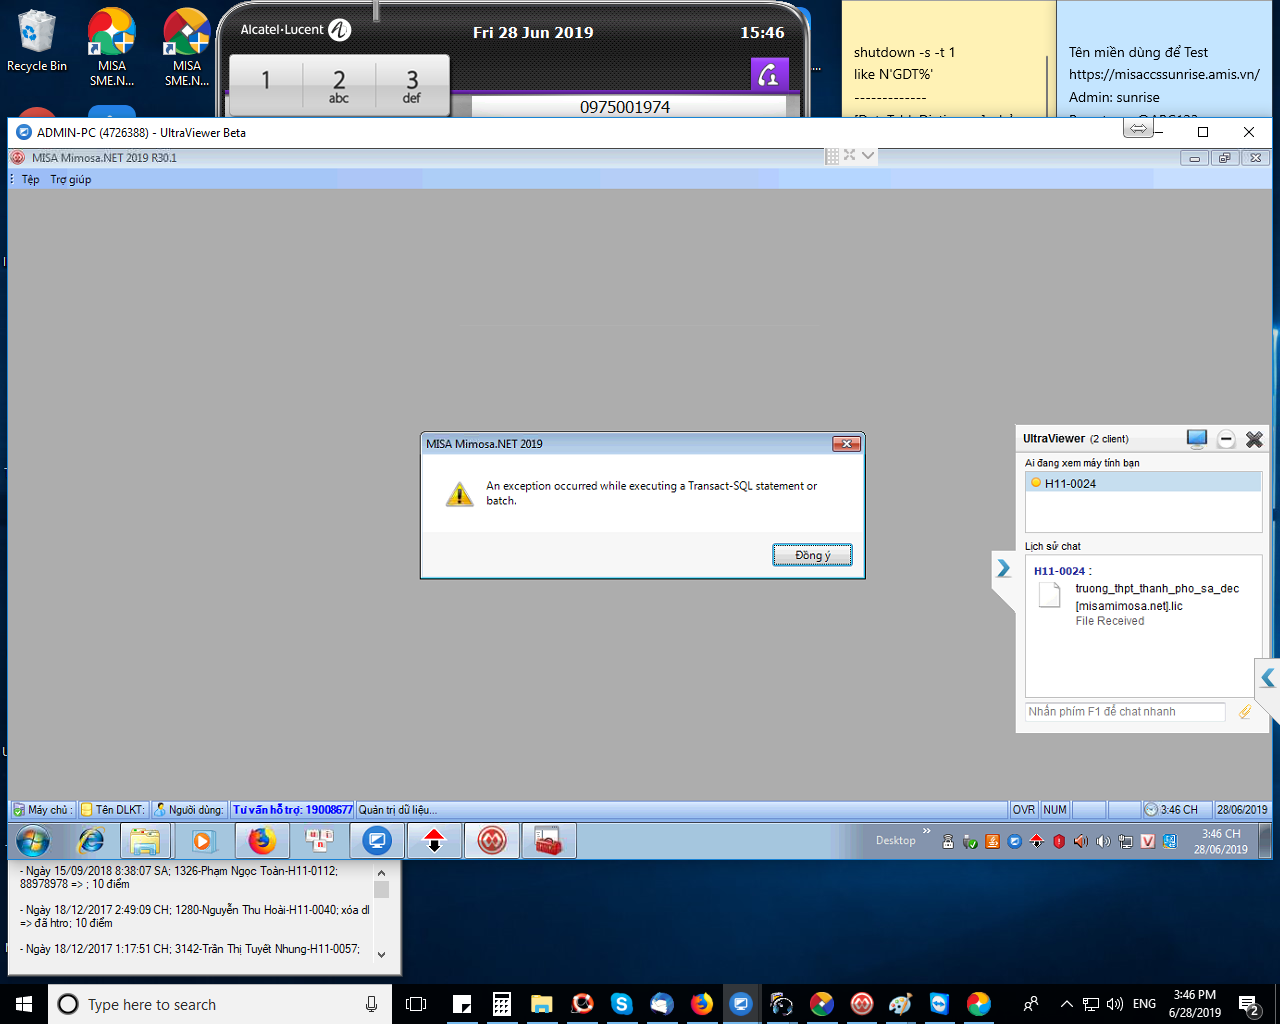Click the left chevron on the right screen edge
The width and height of the screenshot is (1280, 1024).
1267,678
